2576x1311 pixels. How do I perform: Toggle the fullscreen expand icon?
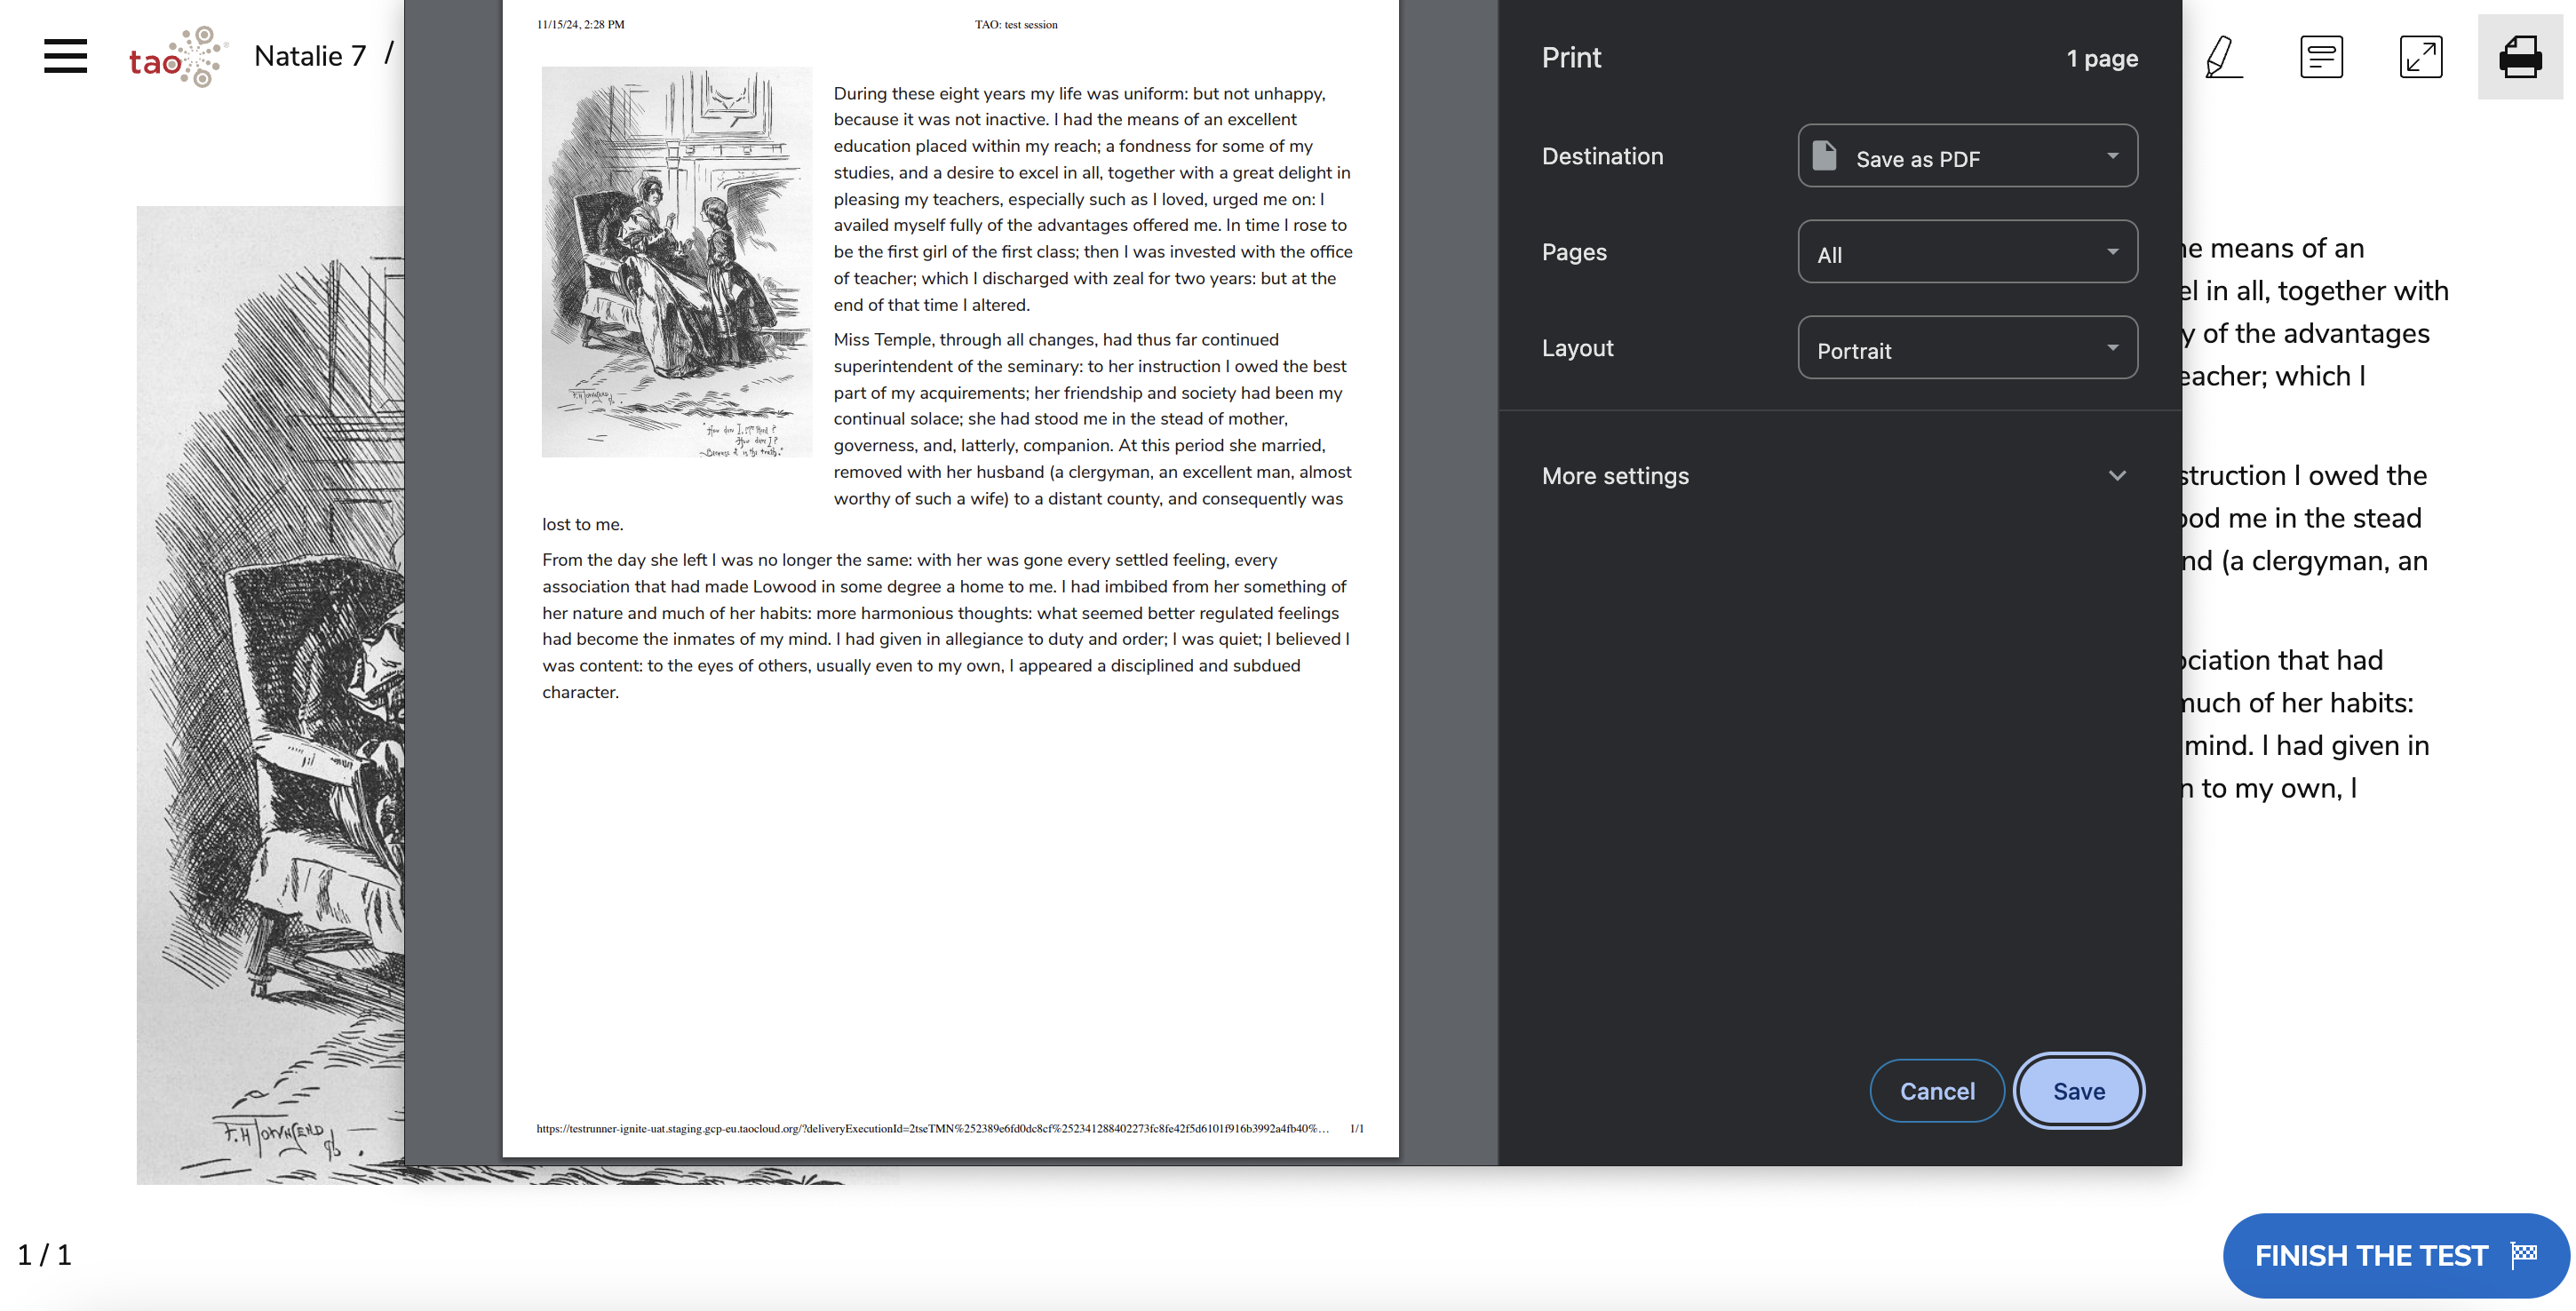click(x=2420, y=56)
